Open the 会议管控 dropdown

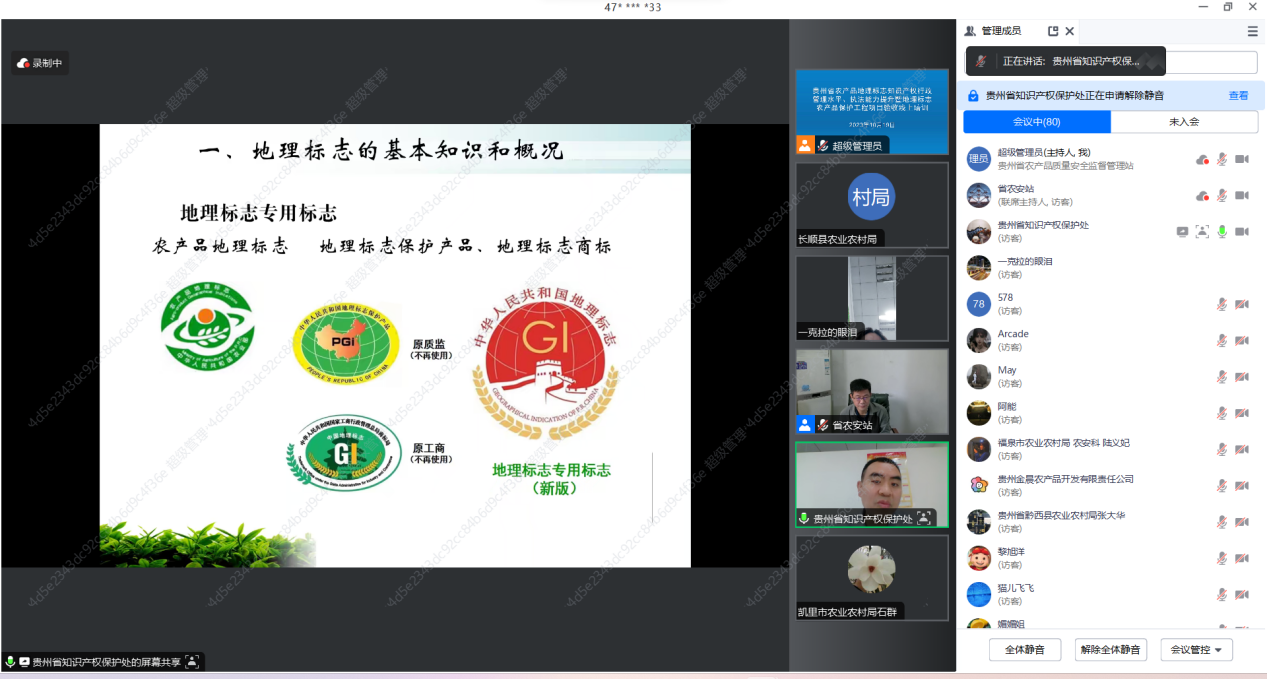point(1196,650)
